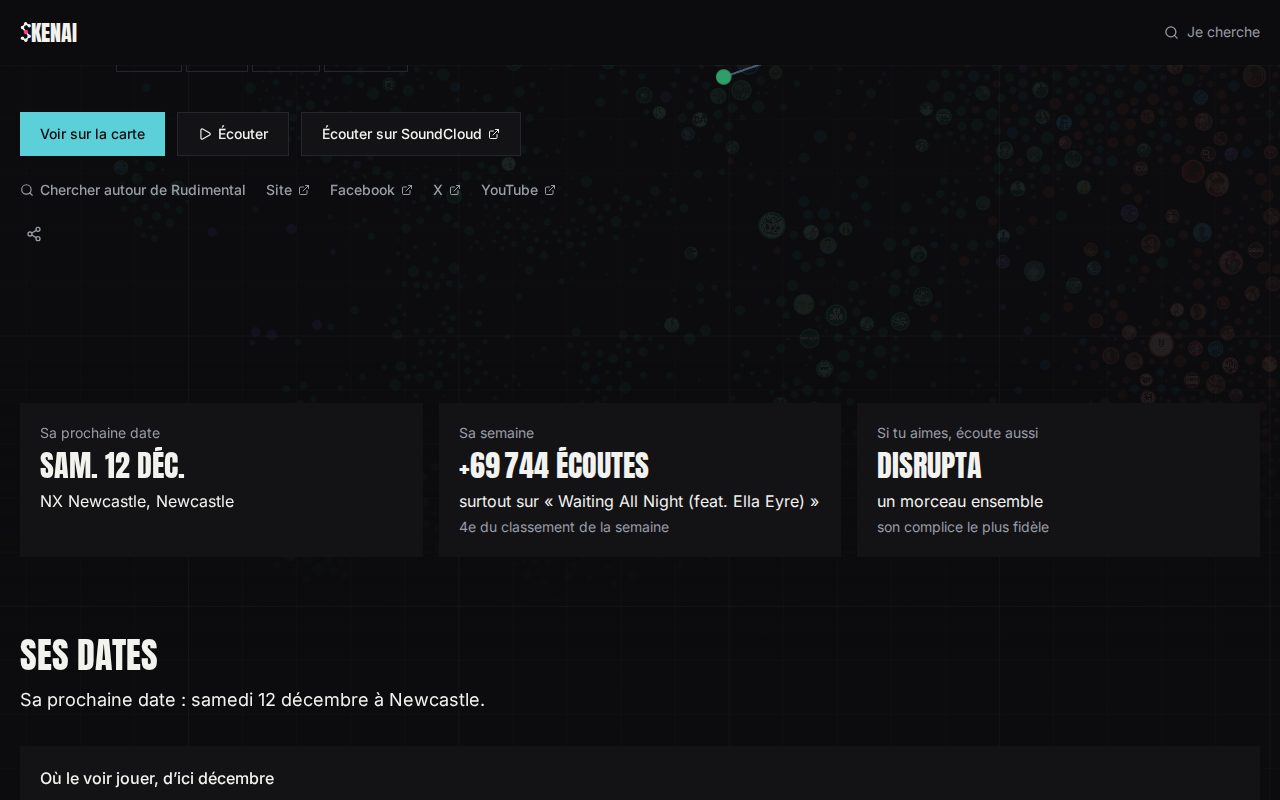Click the "SES DATES" heading
Viewport: 1280px width, 800px height.
[x=89, y=656]
